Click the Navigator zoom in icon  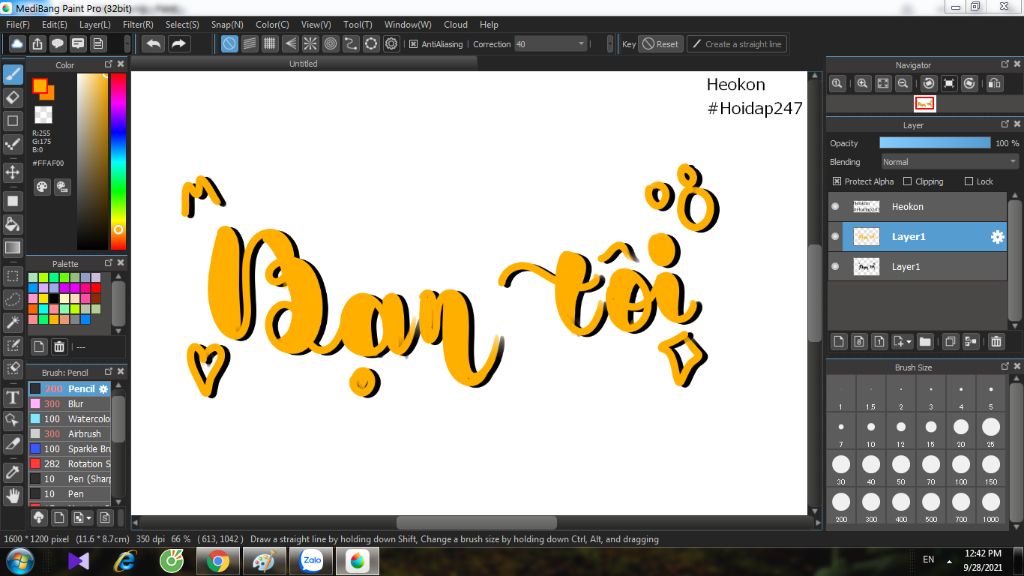pyautogui.click(x=863, y=84)
